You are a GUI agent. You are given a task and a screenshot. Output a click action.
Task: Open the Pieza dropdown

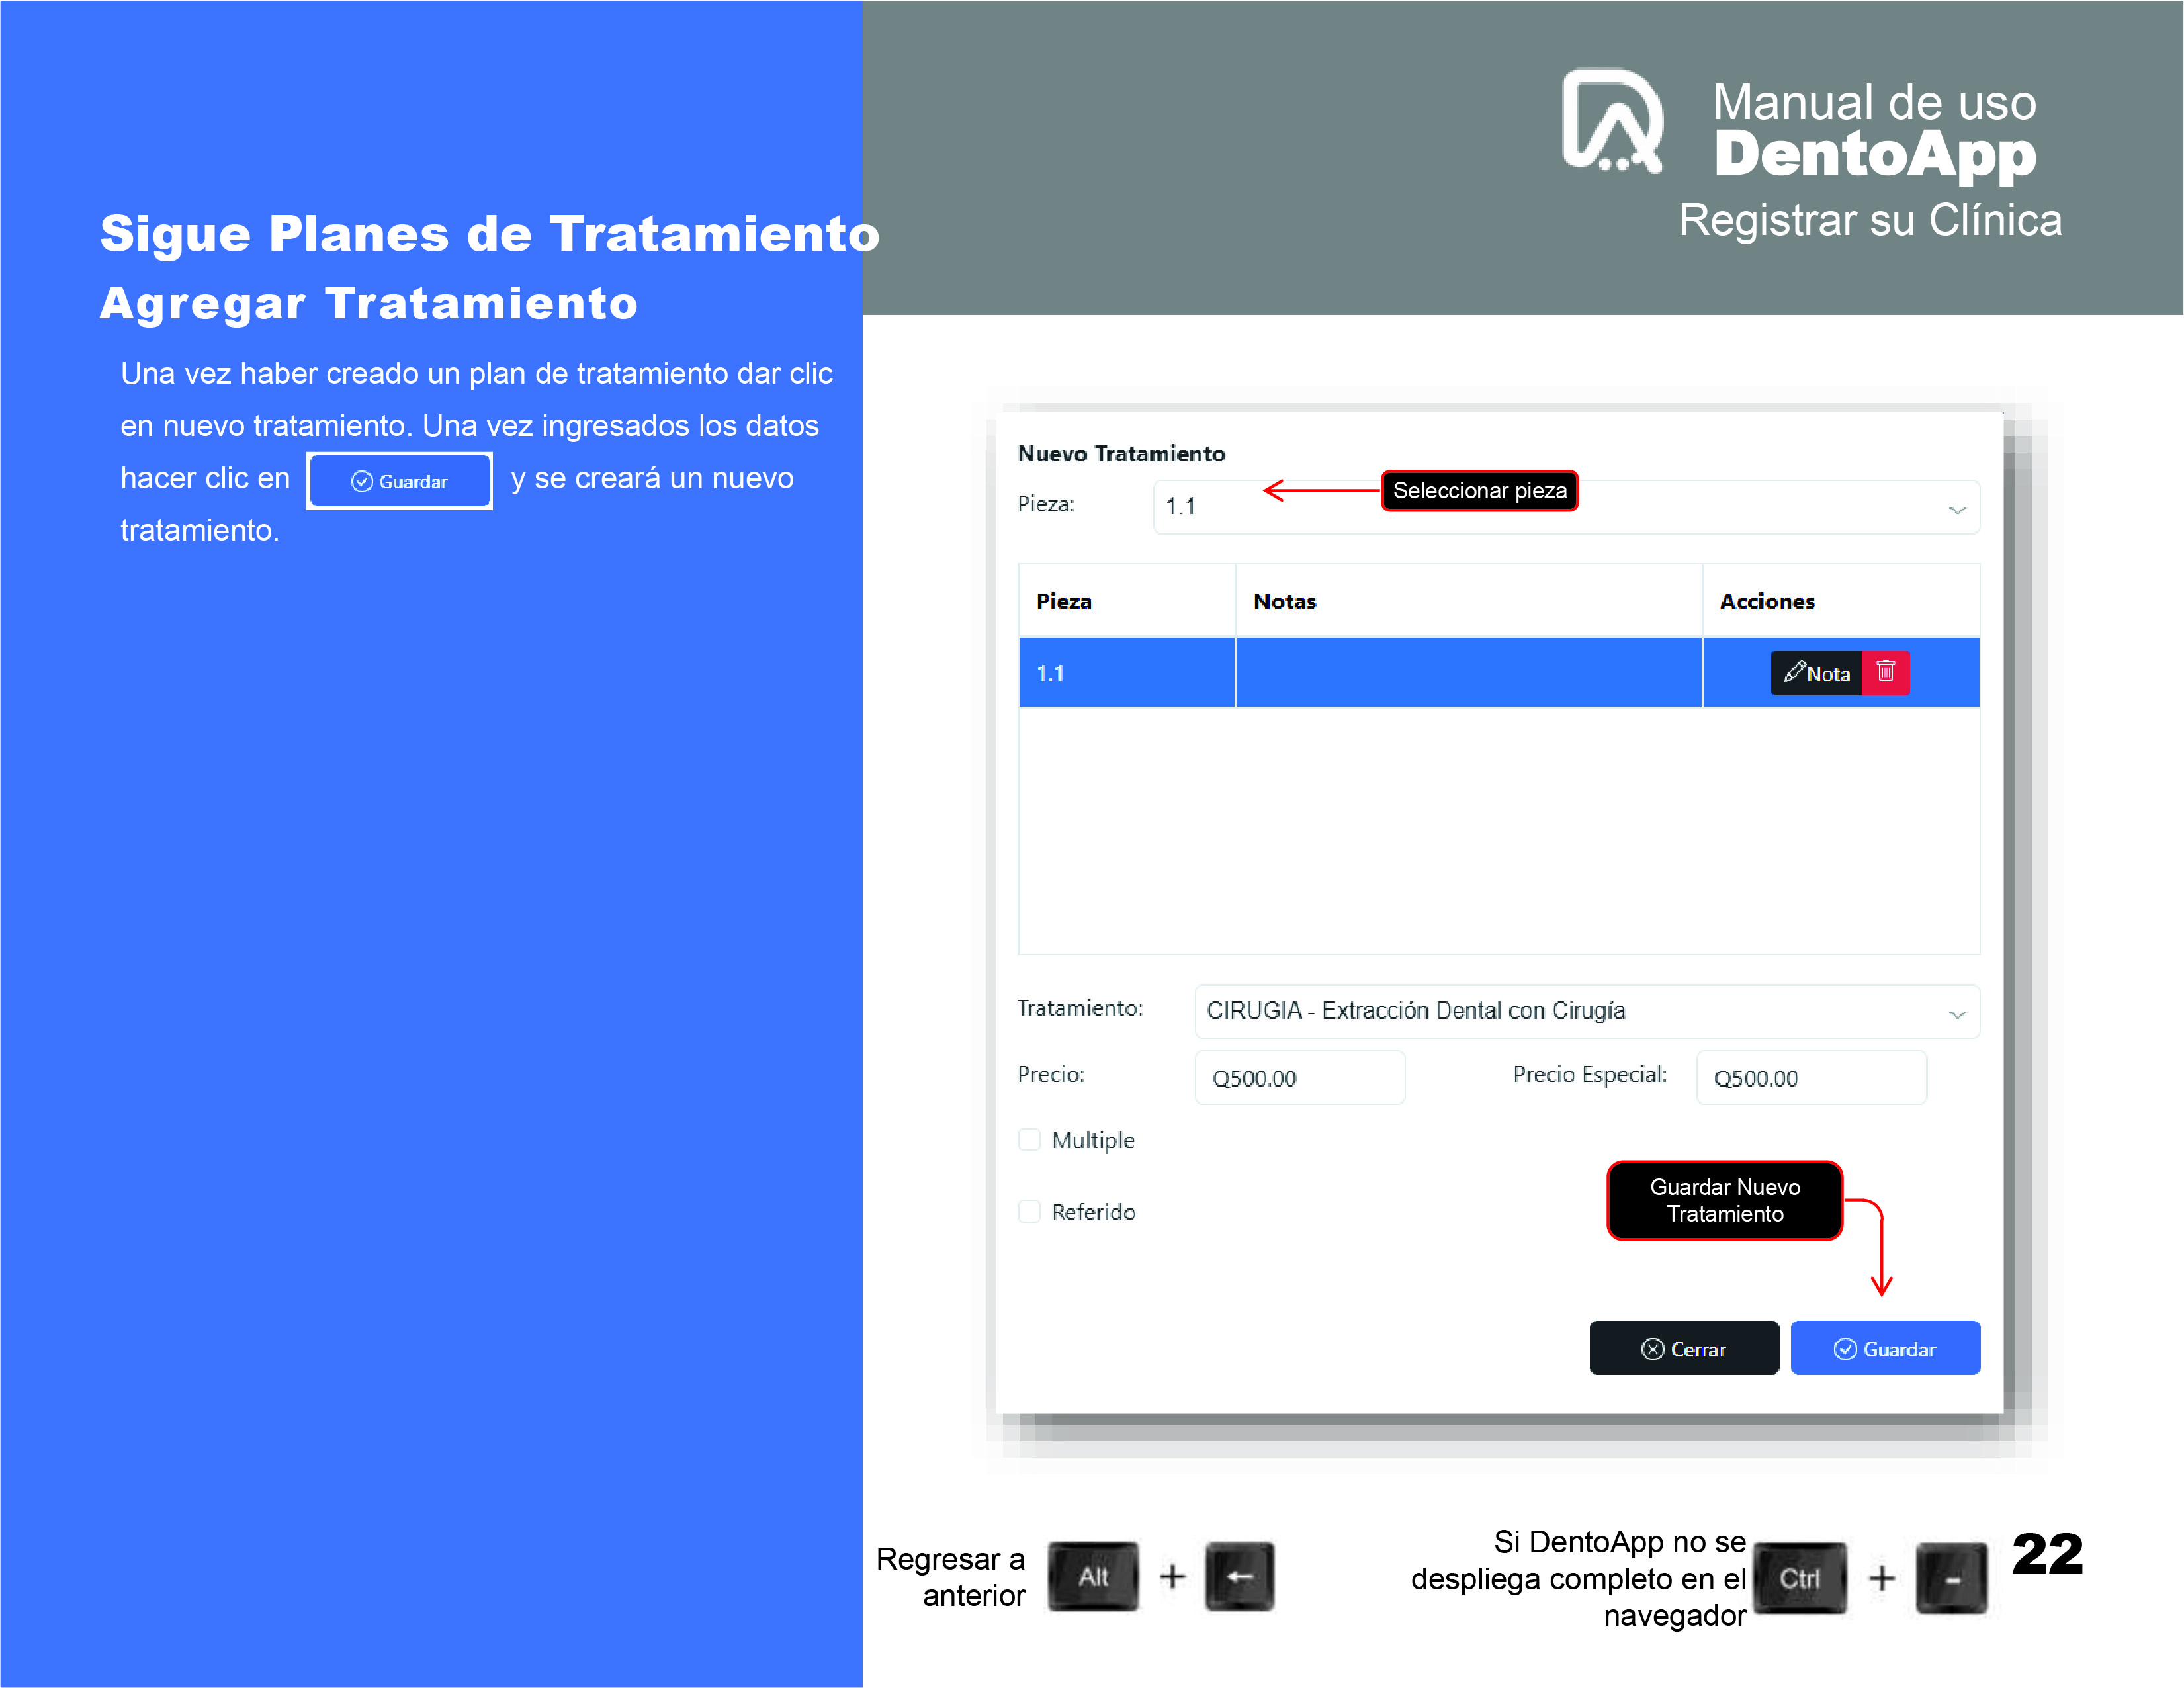(x=1566, y=507)
